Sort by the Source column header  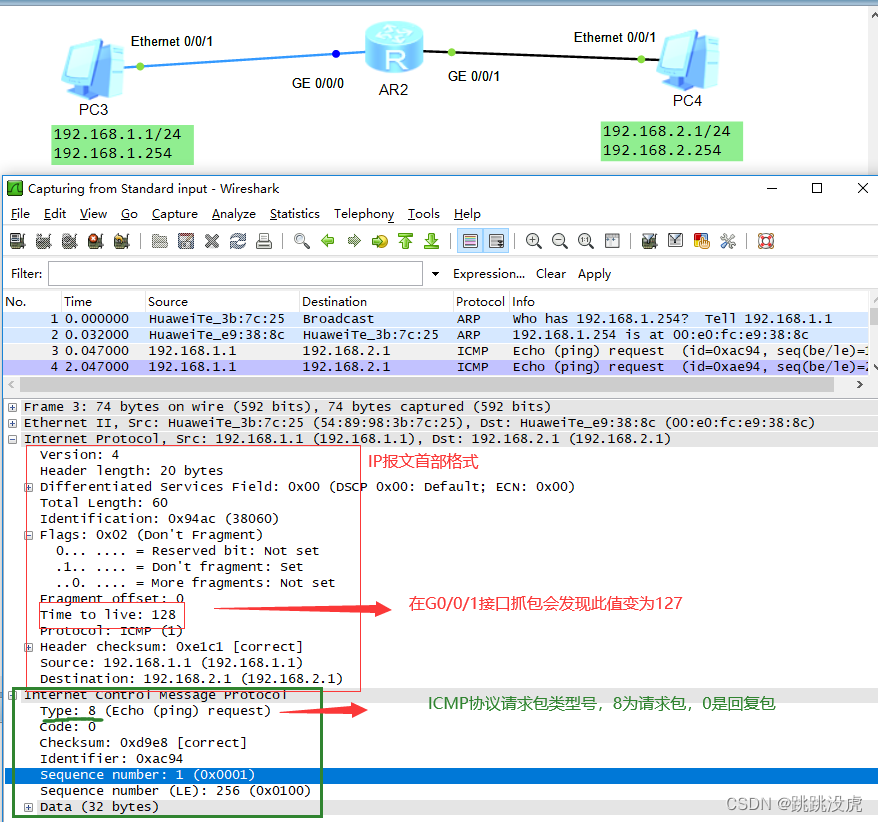coord(222,302)
